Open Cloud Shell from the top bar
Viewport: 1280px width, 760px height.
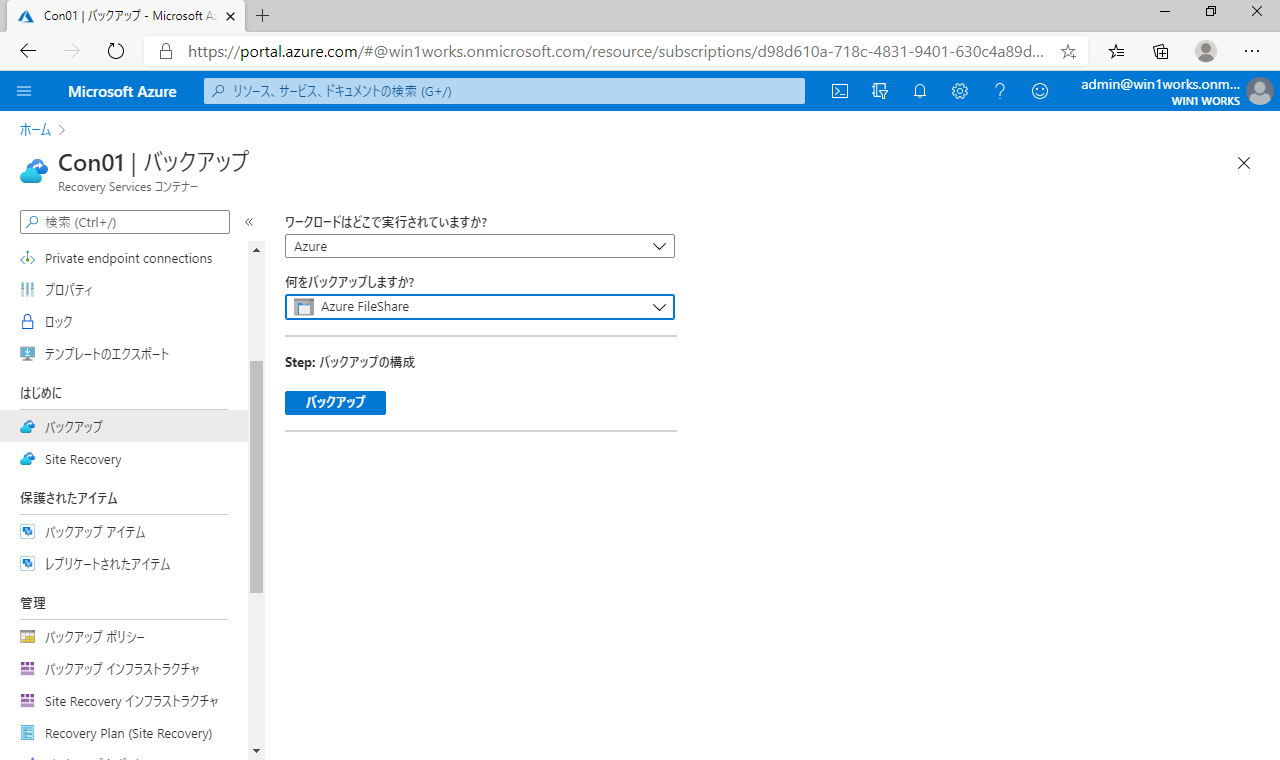pyautogui.click(x=841, y=91)
